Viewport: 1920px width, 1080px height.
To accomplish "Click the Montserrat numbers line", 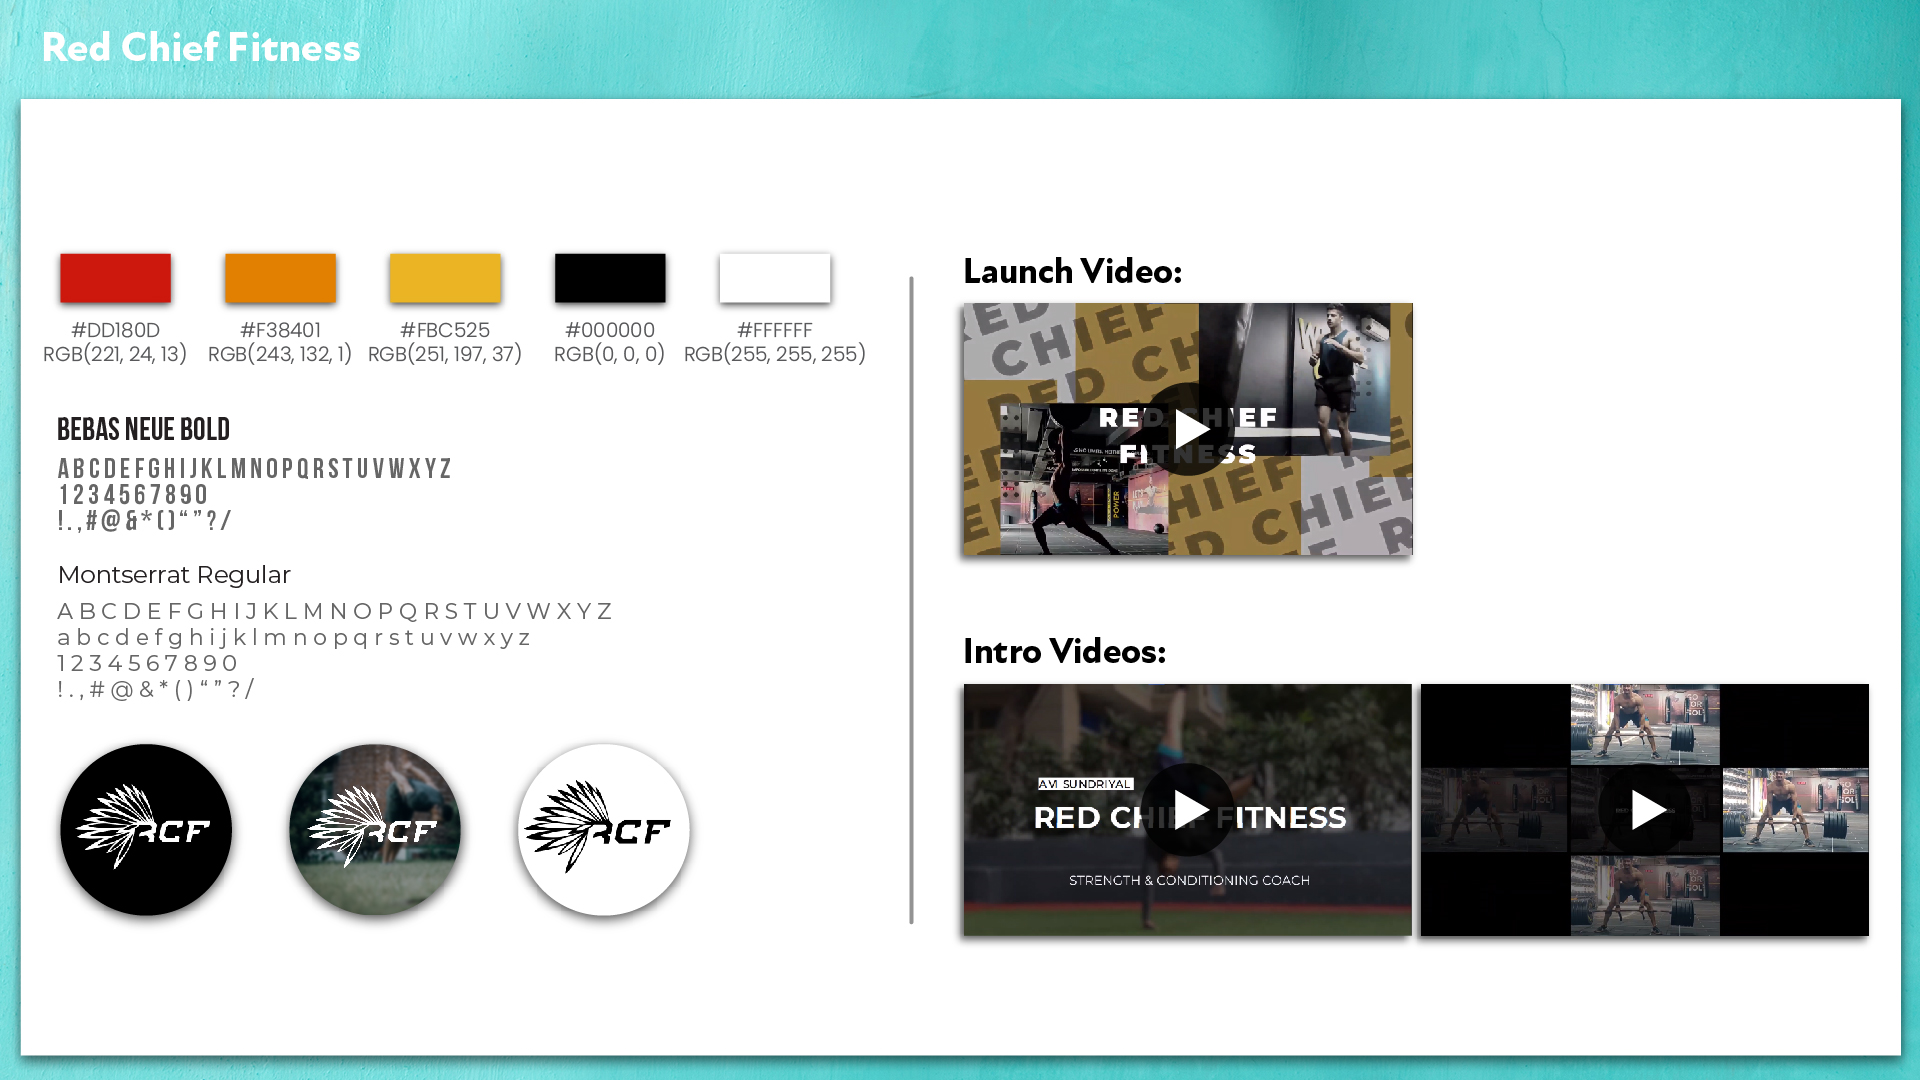I will [148, 664].
